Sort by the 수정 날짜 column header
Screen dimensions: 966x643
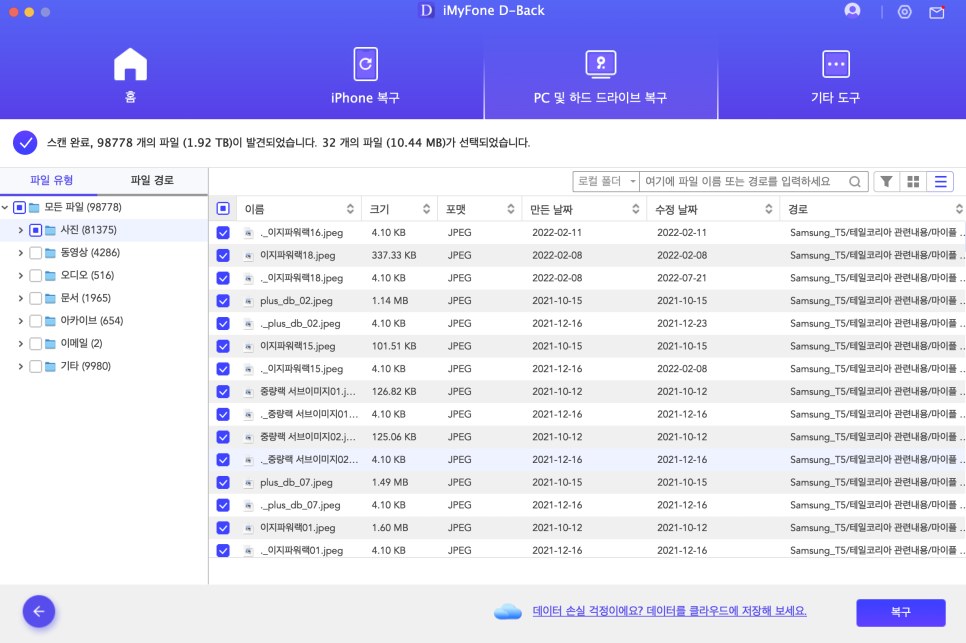click(713, 209)
